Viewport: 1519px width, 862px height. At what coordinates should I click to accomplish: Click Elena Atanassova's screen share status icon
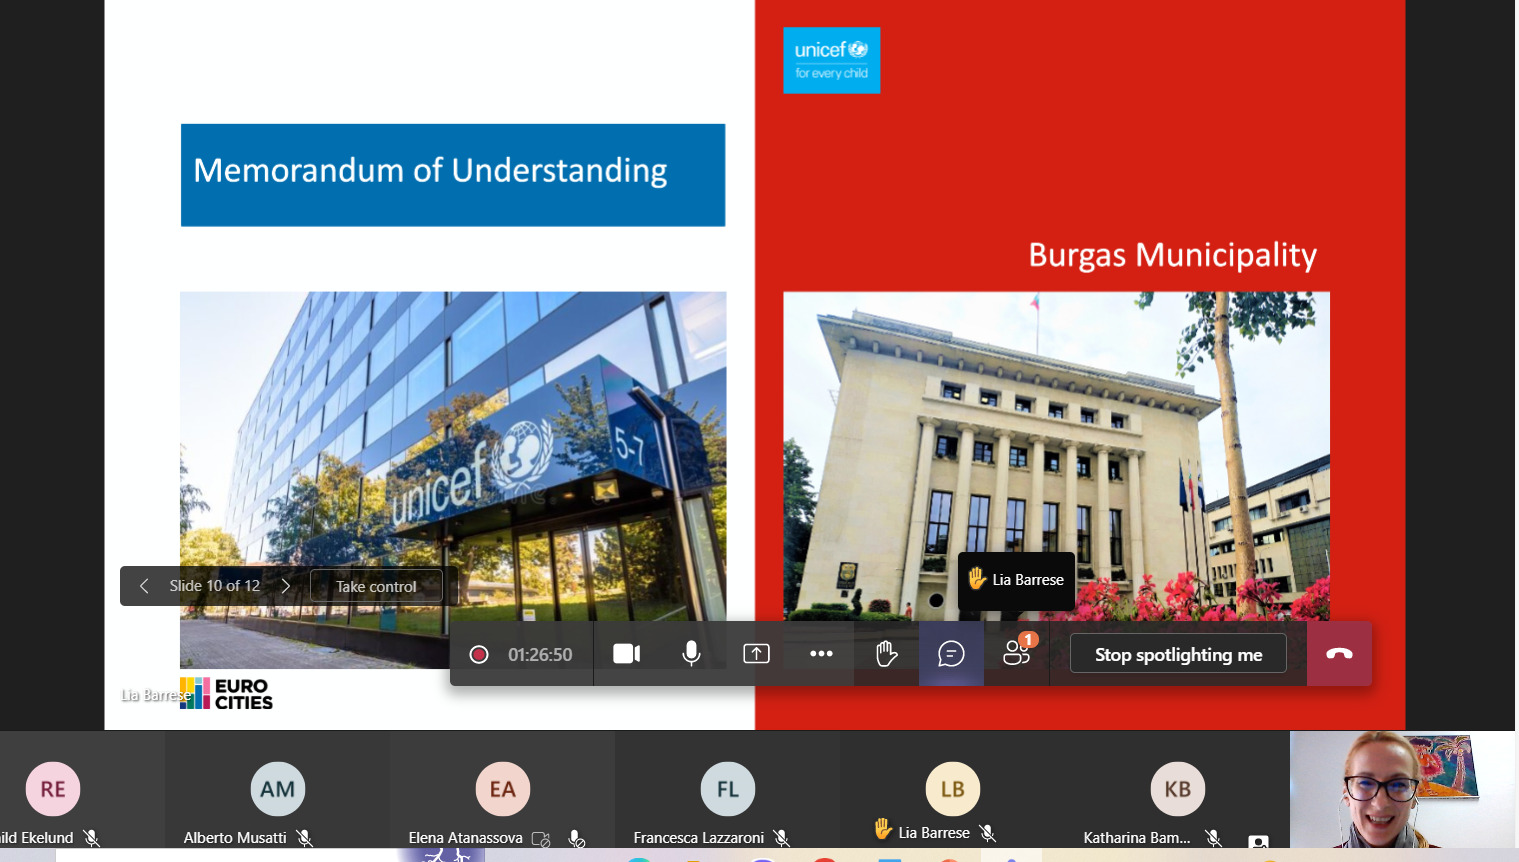tap(541, 839)
